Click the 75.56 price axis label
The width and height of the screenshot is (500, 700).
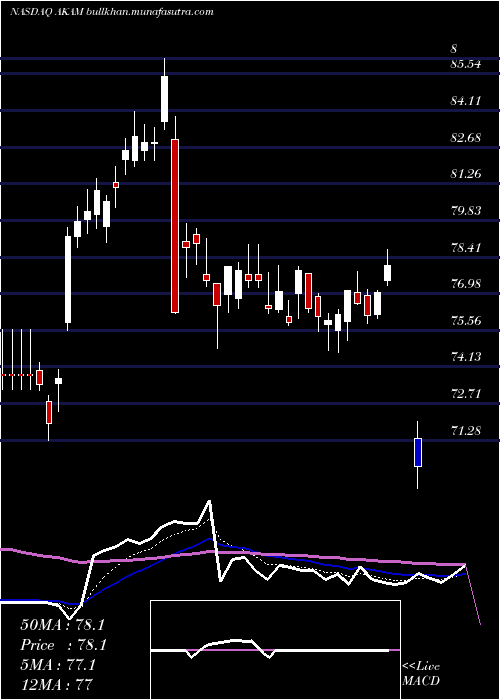coord(466,320)
